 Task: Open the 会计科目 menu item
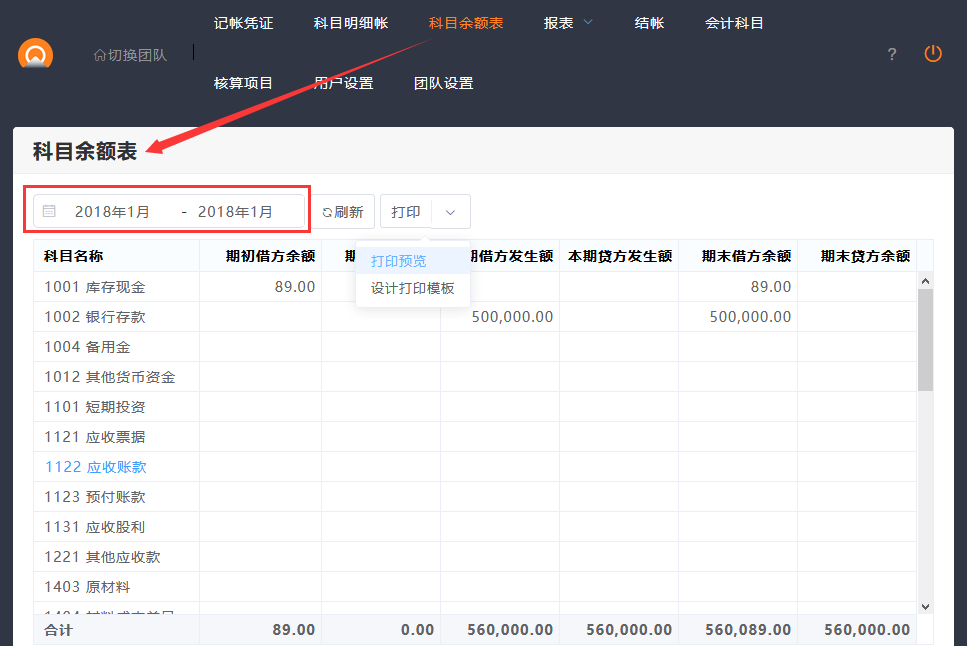(734, 23)
